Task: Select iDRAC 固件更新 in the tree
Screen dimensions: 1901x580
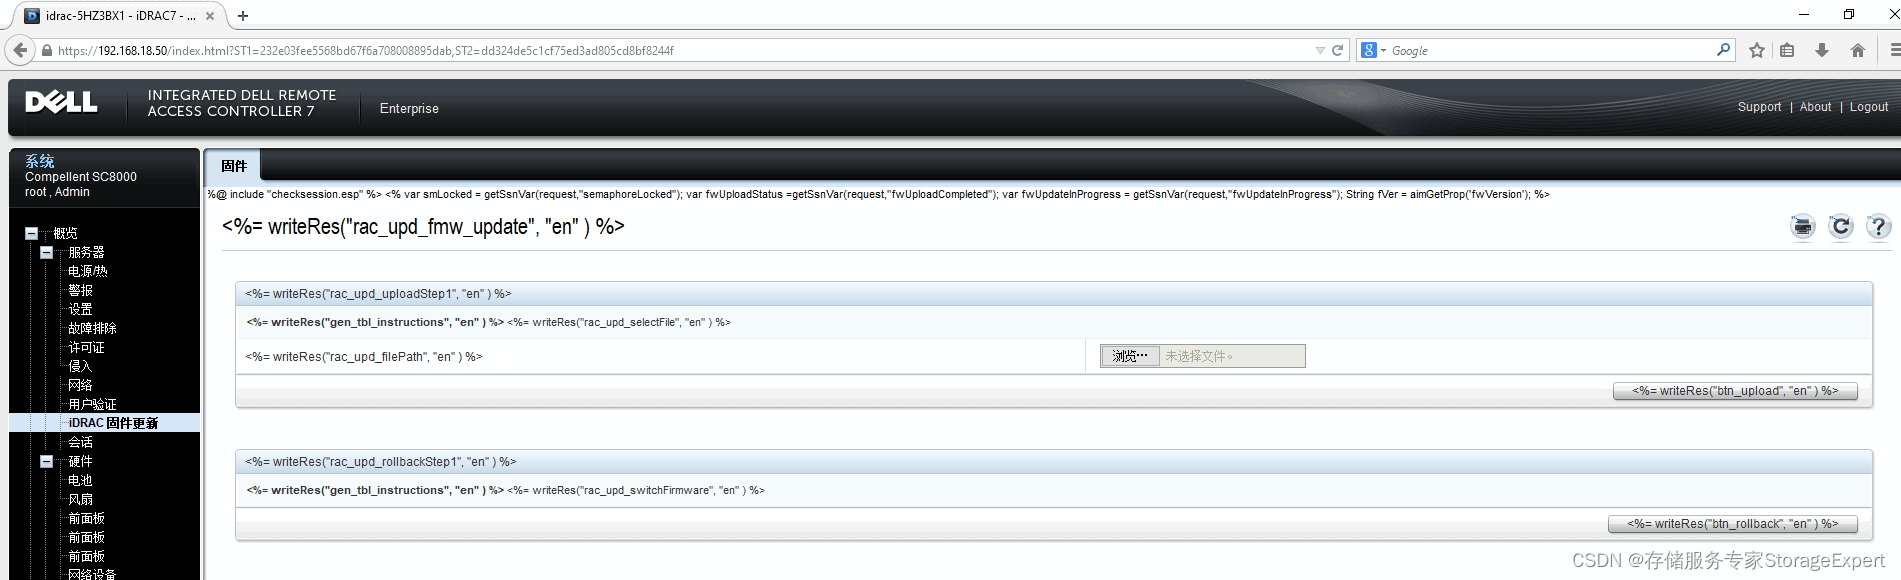Action: coord(113,423)
